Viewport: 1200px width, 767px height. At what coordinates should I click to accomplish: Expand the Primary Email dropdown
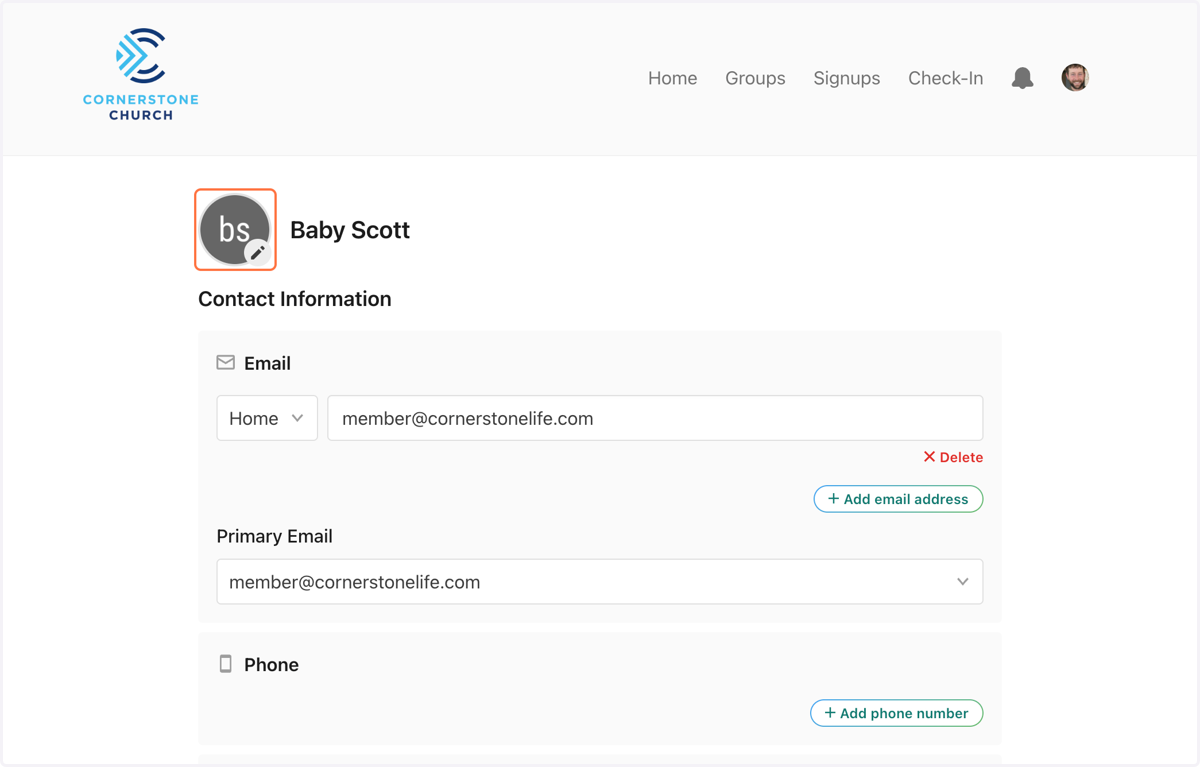600,582
